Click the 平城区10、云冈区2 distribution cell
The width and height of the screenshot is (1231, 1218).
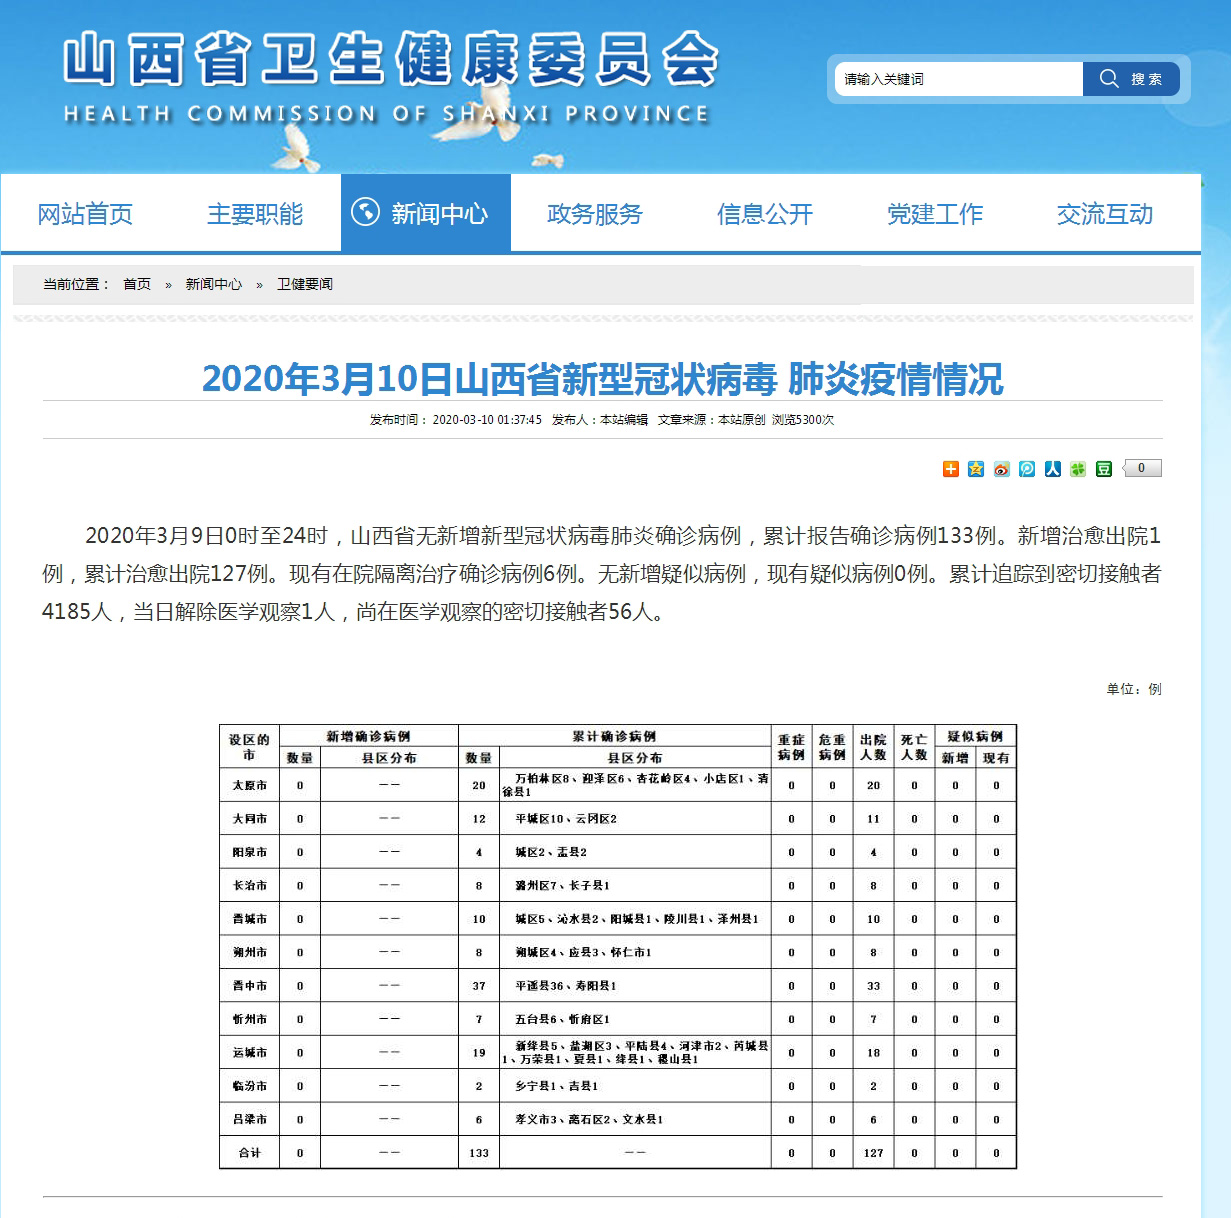(635, 819)
